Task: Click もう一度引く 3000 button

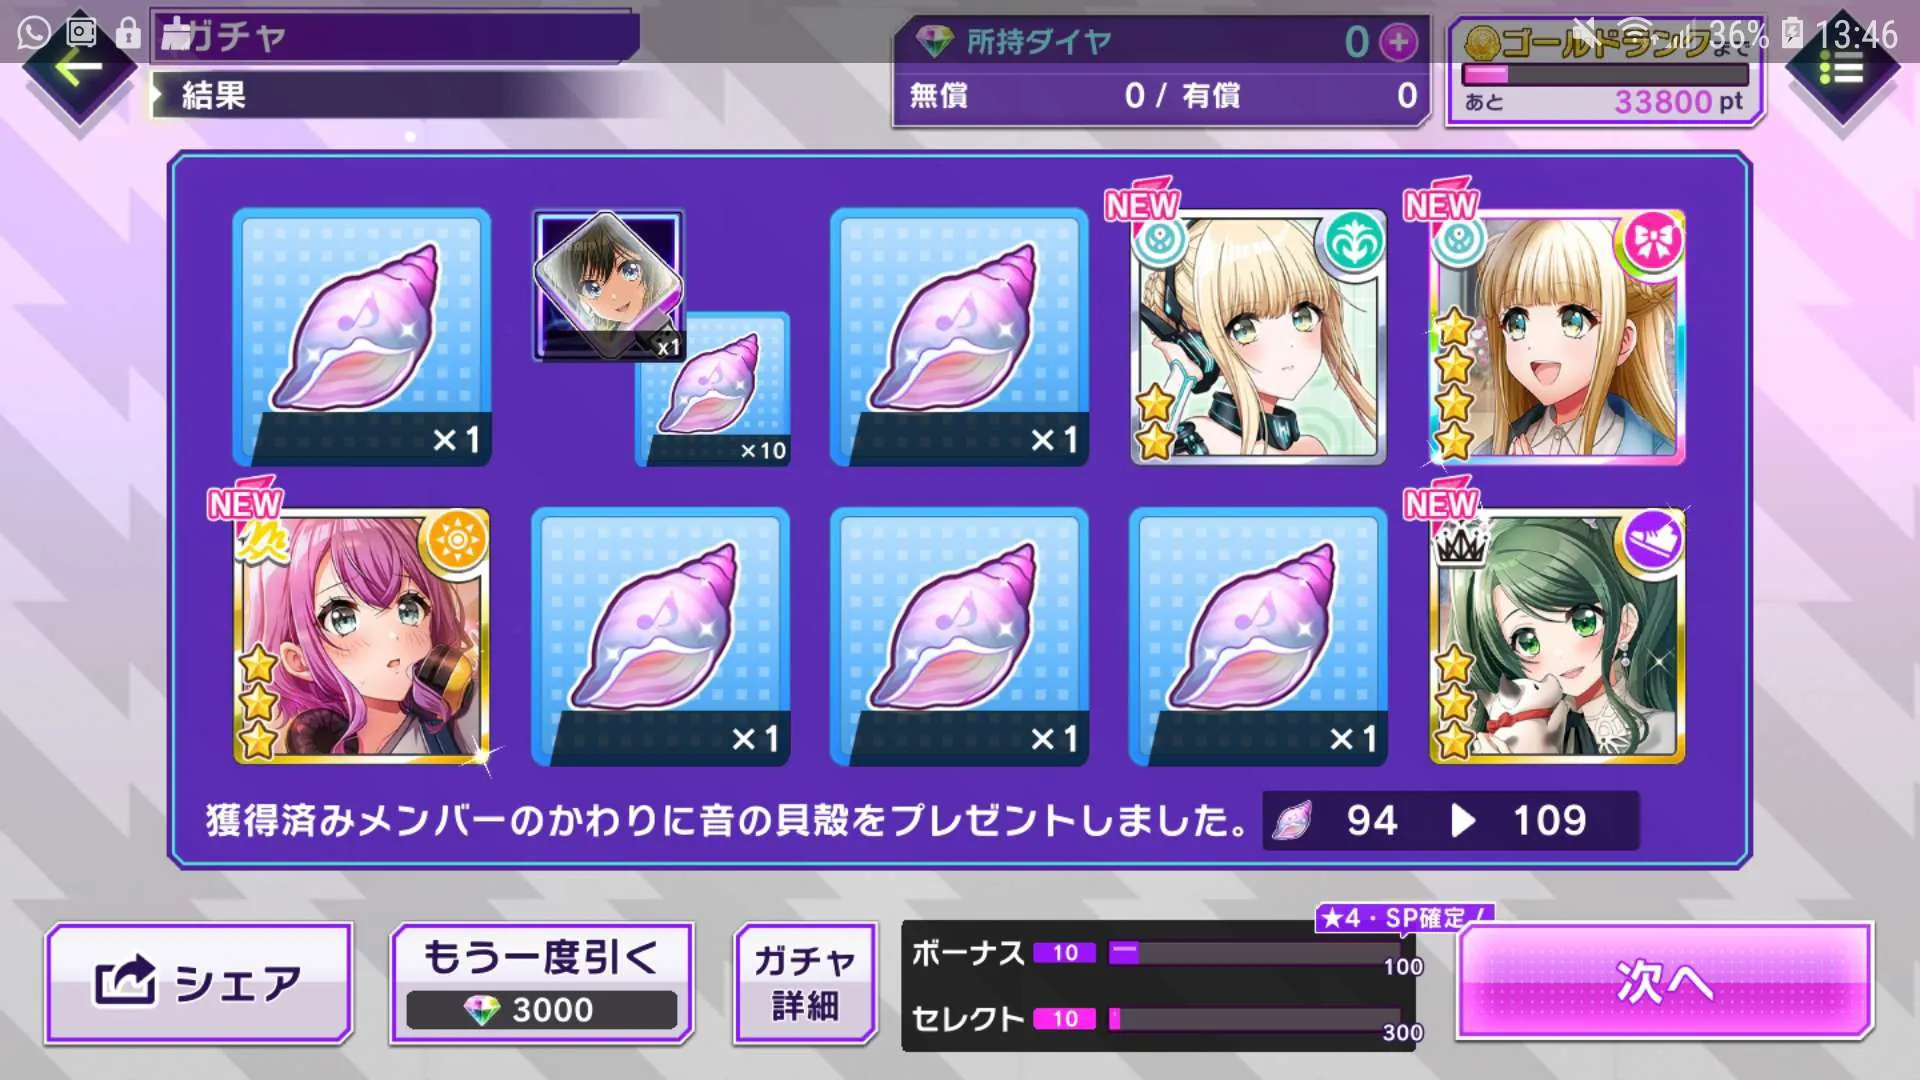Action: (542, 983)
